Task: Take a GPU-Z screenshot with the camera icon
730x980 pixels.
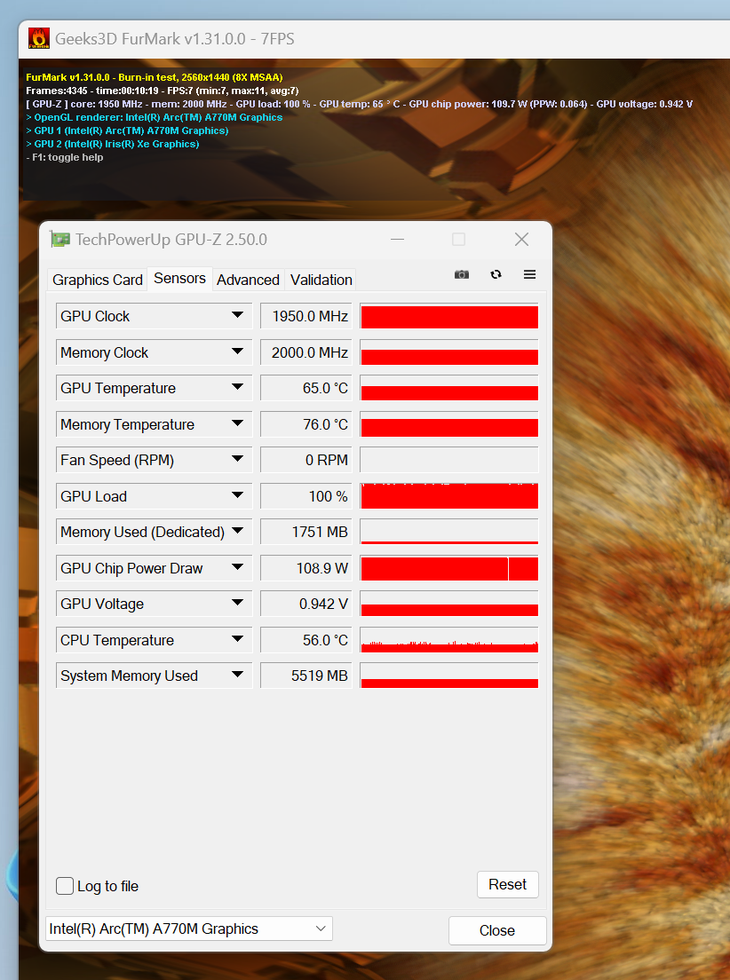Action: pyautogui.click(x=461, y=274)
